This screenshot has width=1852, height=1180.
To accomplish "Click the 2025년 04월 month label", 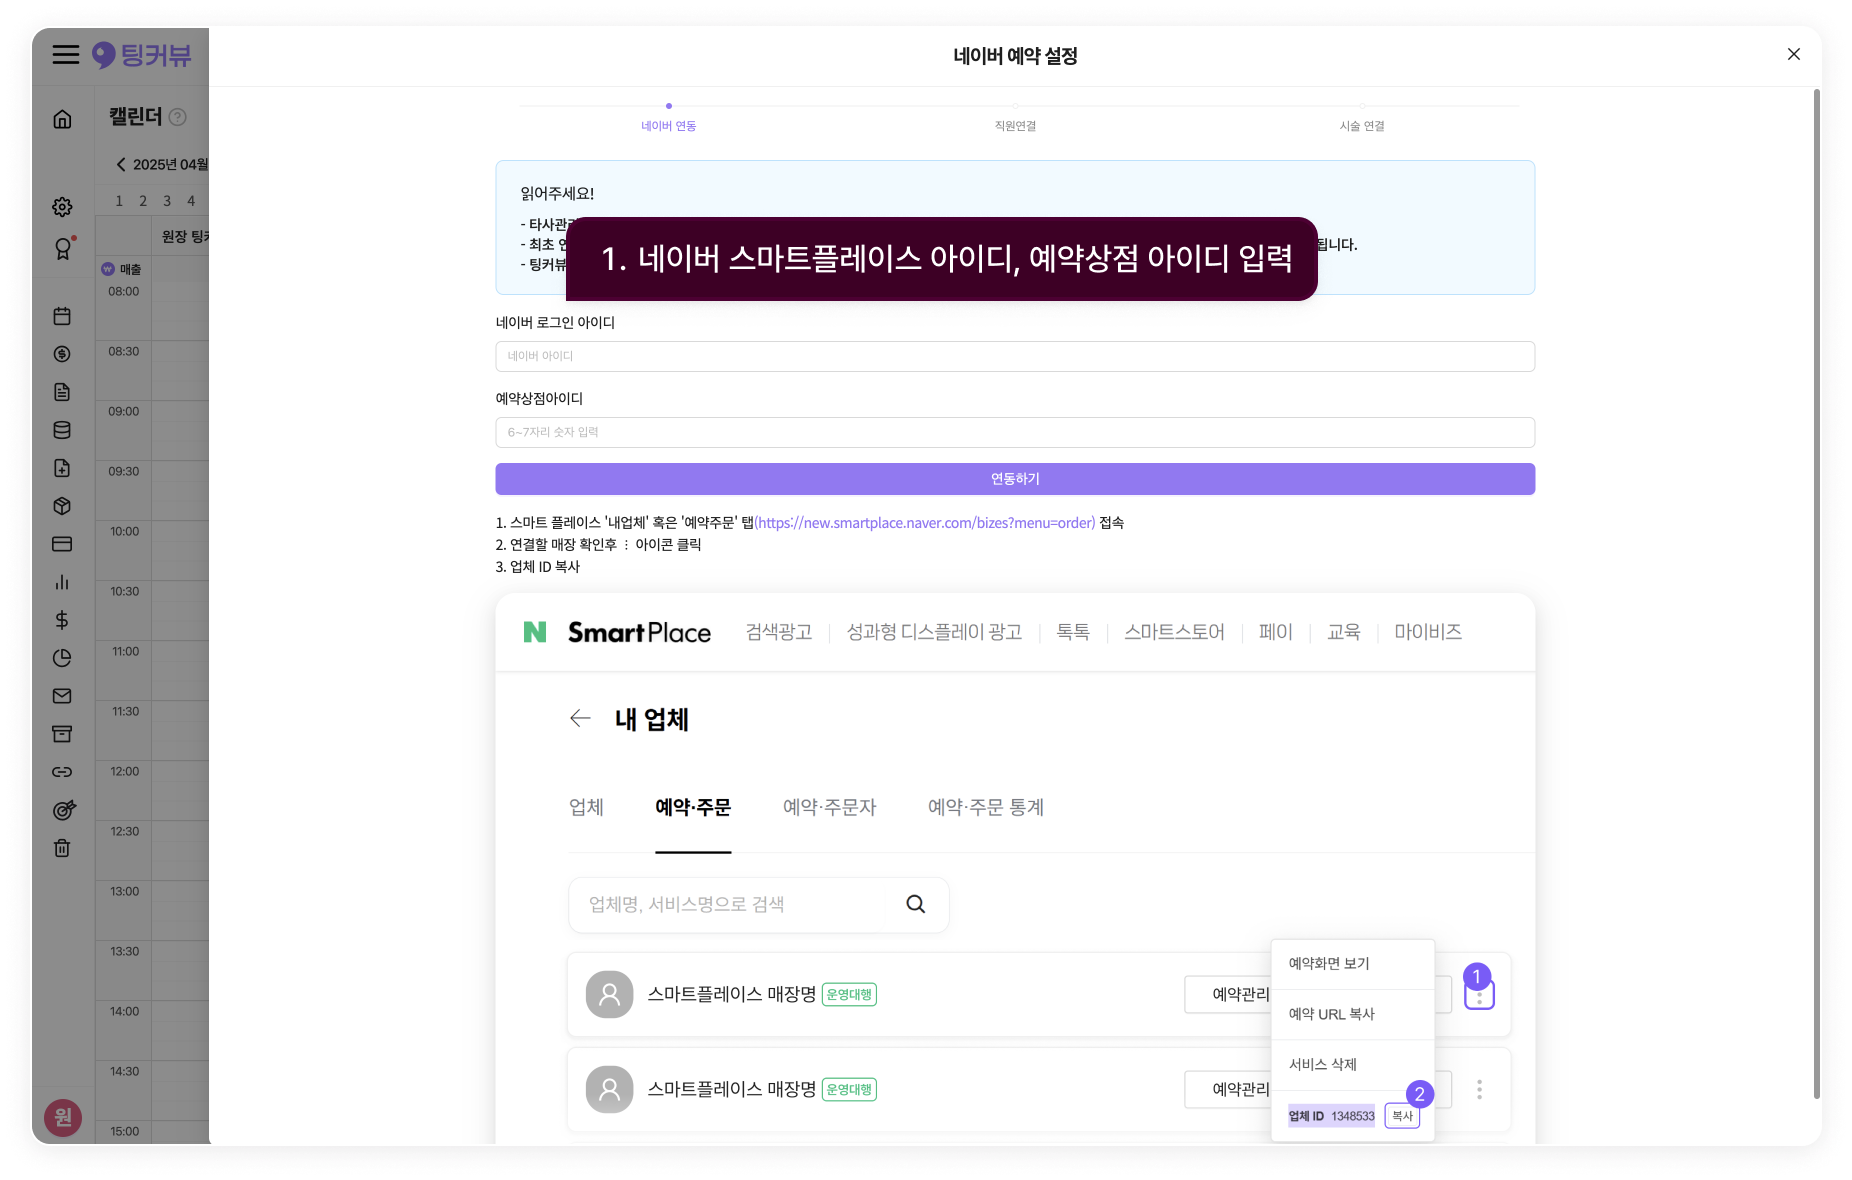I will coord(171,164).
